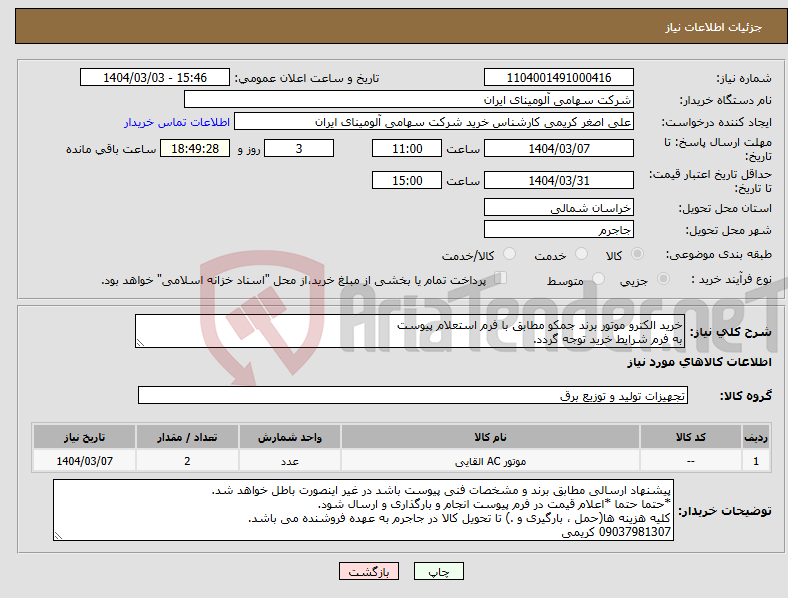This screenshot has height=598, width=788.
Task: Click the response deadline time 11:00 field
Action: pyautogui.click(x=407, y=149)
